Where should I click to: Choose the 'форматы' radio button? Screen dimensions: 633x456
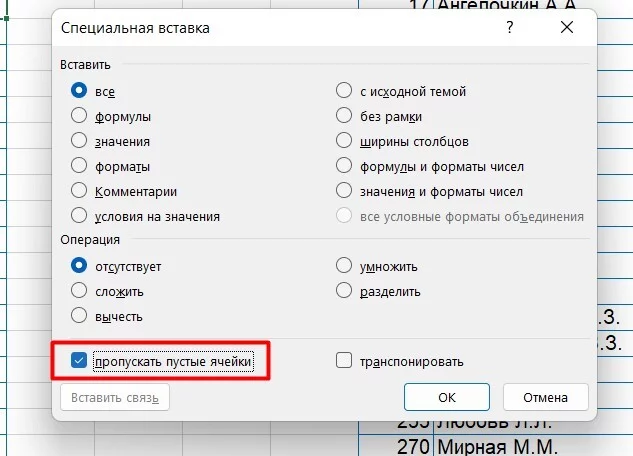(x=79, y=165)
